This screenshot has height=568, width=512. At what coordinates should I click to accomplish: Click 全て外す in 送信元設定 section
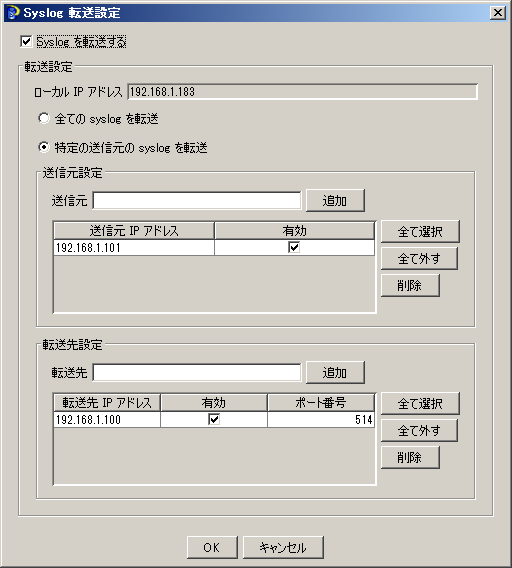tap(419, 258)
